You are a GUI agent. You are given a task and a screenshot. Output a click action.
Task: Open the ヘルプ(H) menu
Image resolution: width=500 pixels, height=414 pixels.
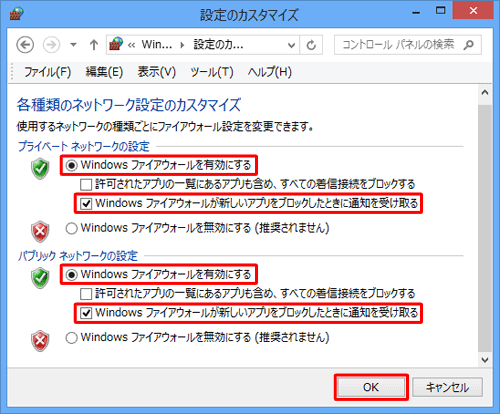click(x=270, y=72)
